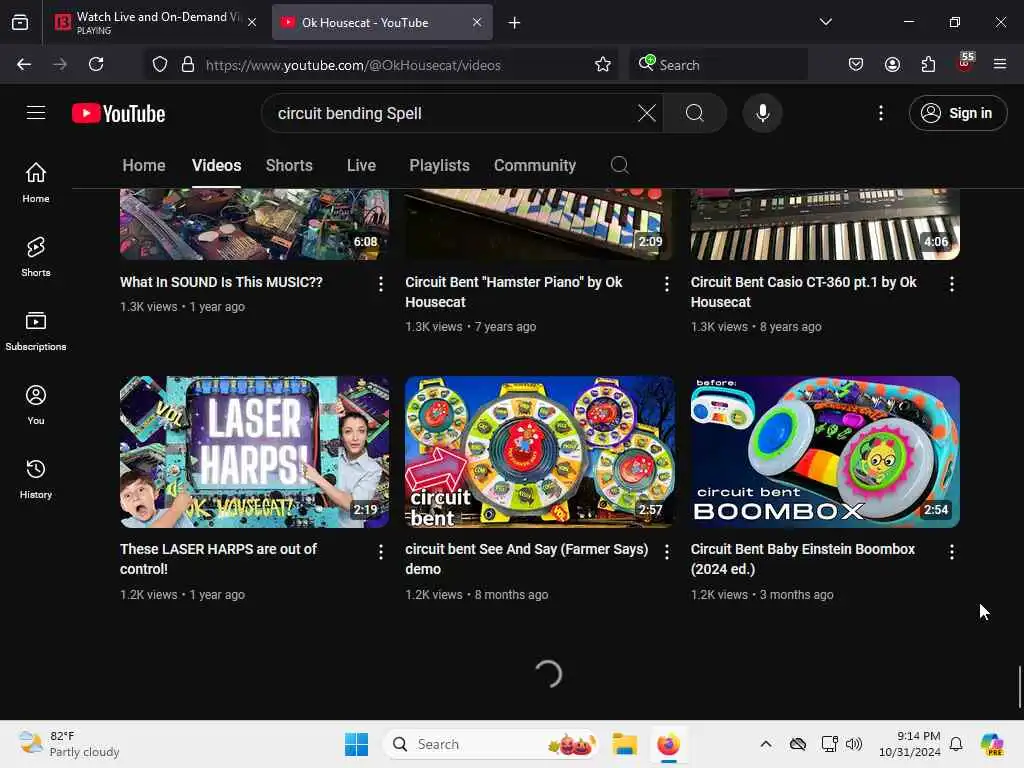1024x768 pixels.
Task: Open options for LASER HARPS video
Action: click(x=381, y=552)
